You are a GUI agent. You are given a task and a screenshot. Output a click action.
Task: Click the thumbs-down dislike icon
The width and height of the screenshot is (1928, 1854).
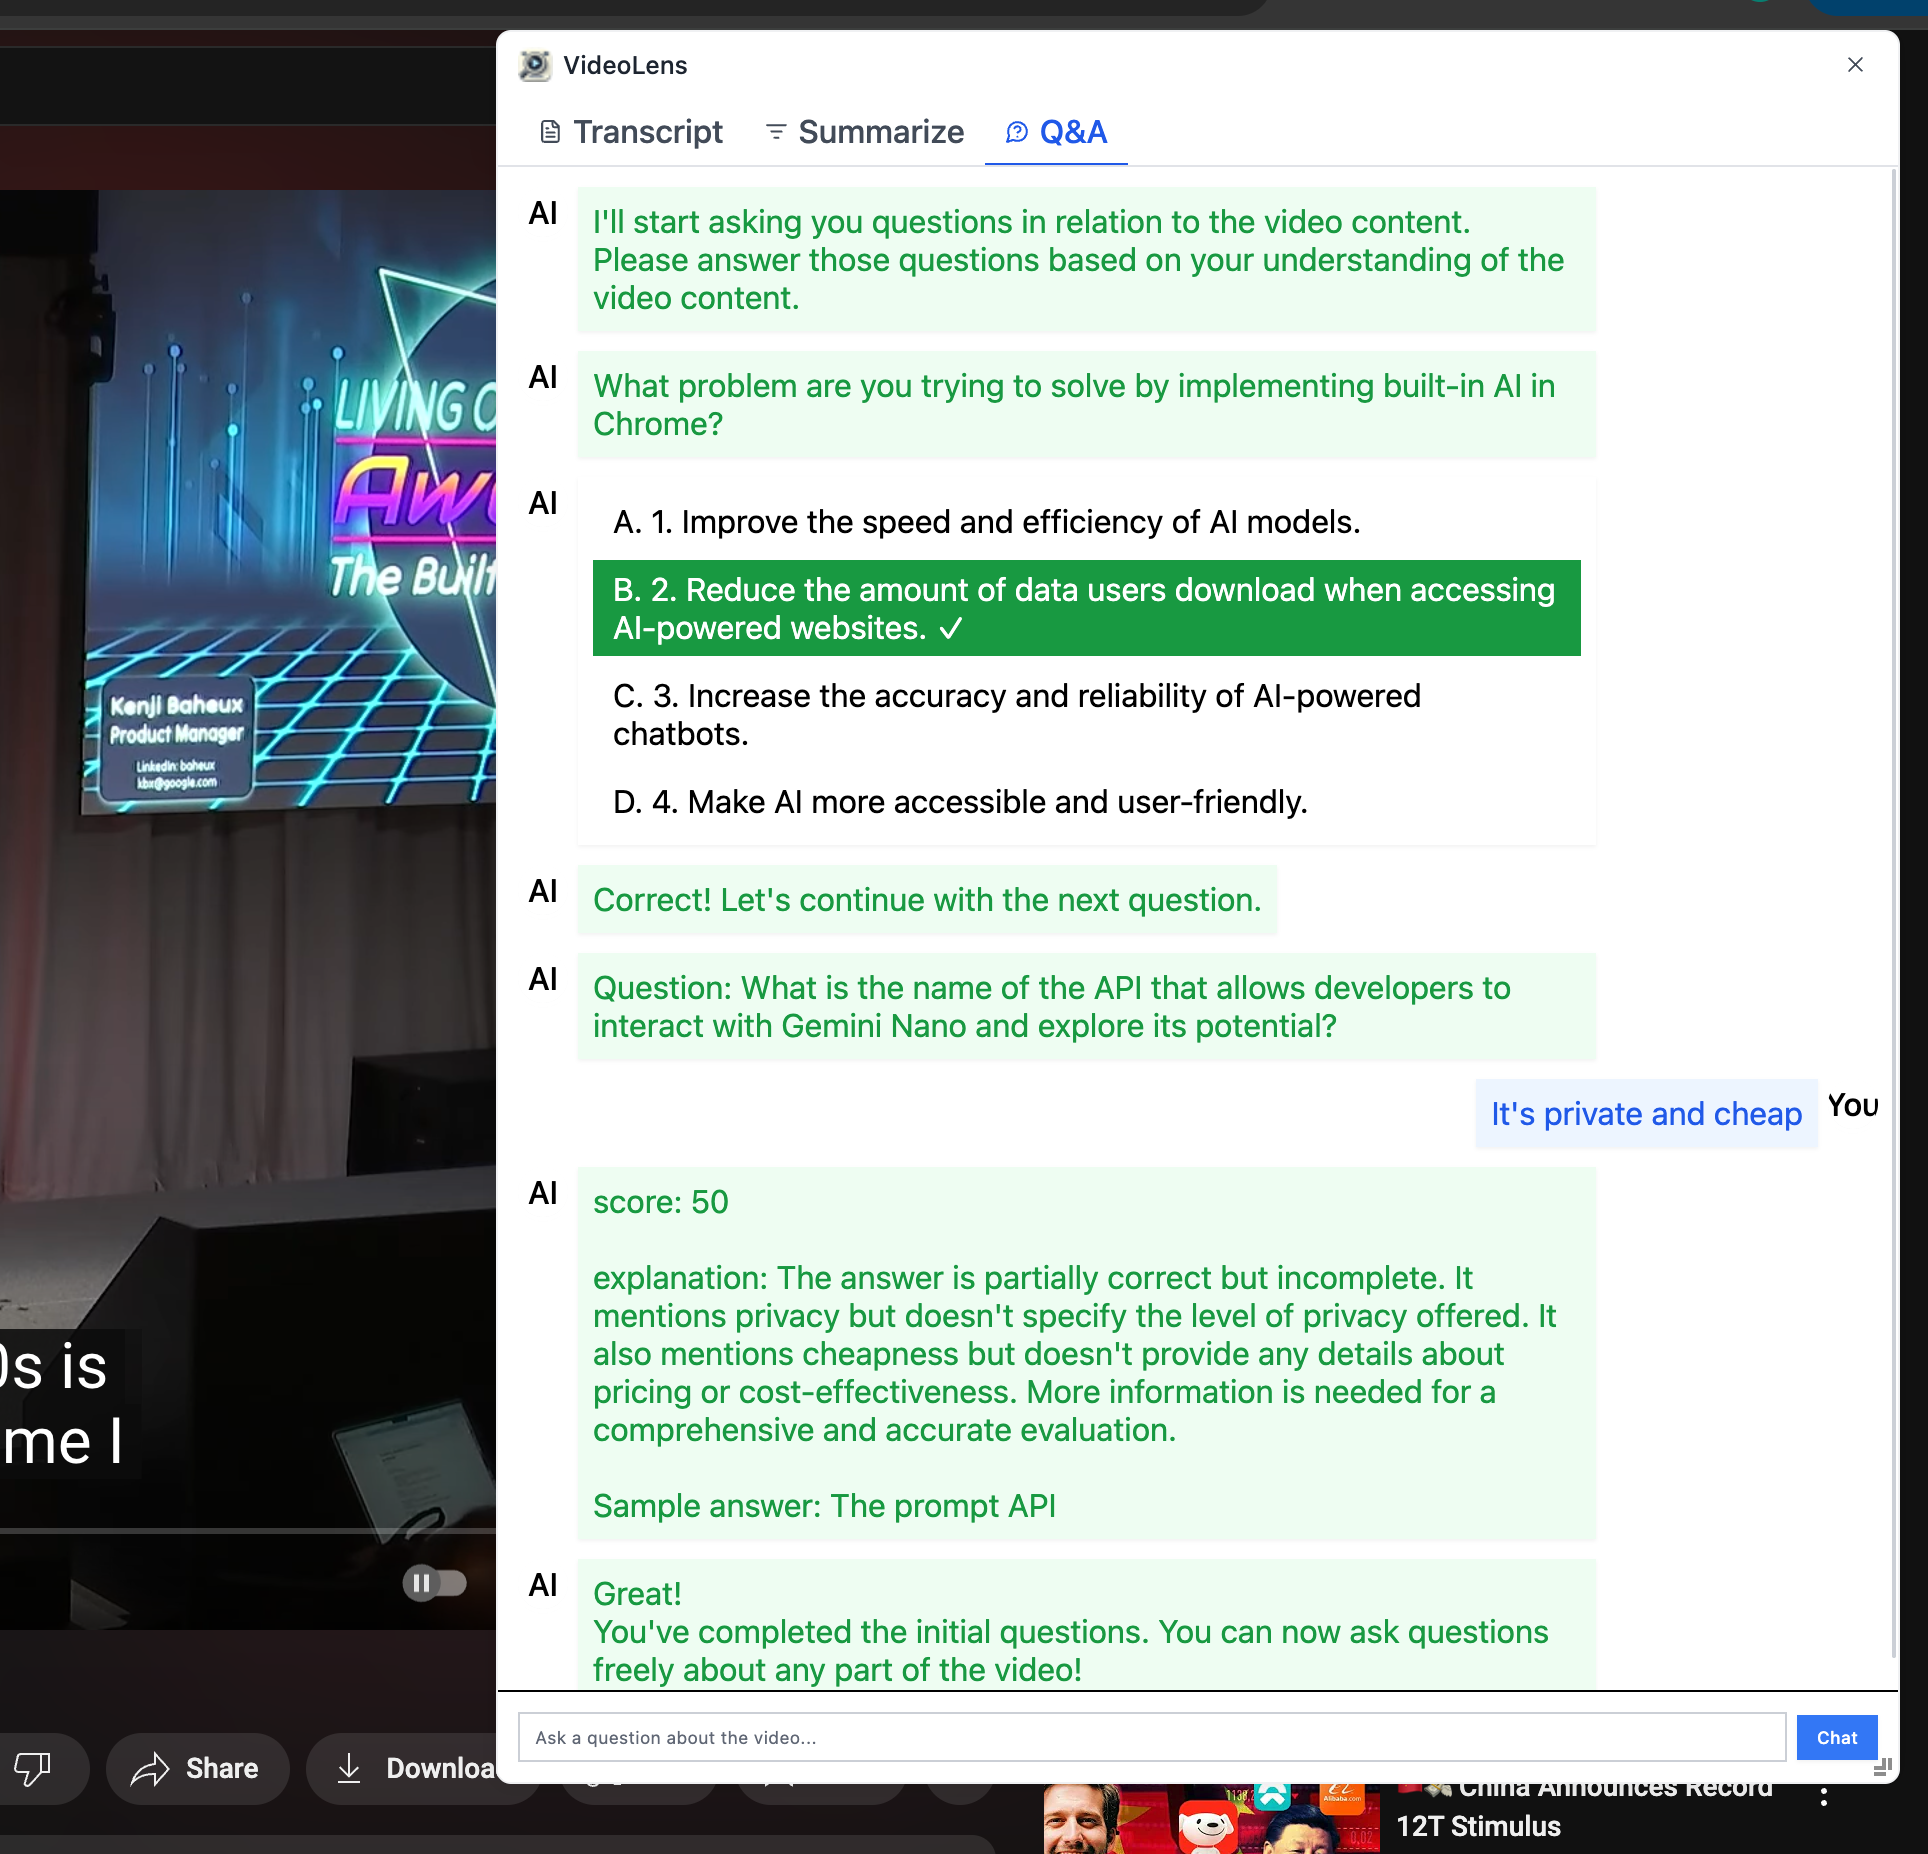tap(33, 1768)
